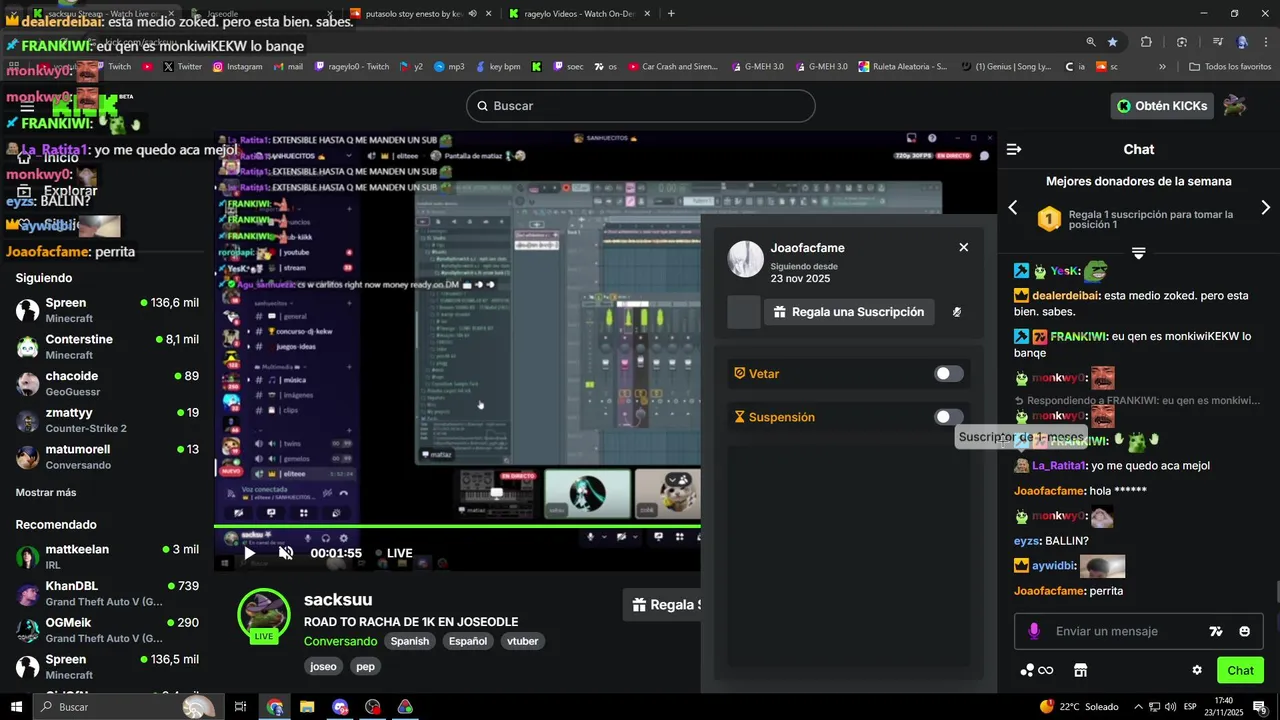Image resolution: width=1280 pixels, height=720 pixels.
Task: Open the Todos los favoritos folder
Action: click(1230, 67)
